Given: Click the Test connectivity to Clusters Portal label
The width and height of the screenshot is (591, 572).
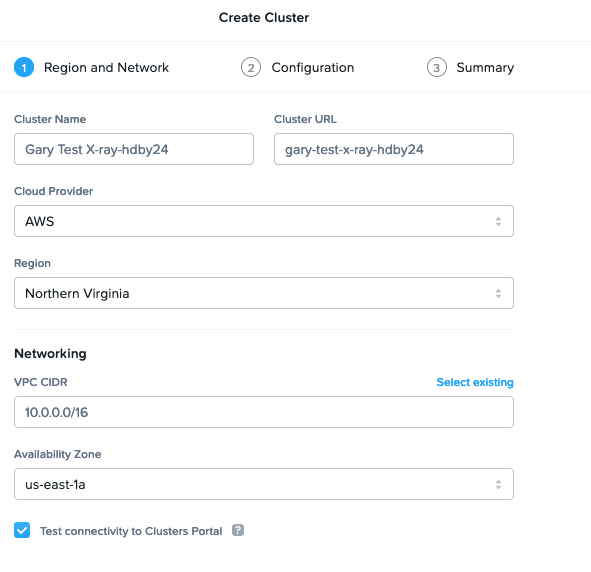Looking at the screenshot, I should [131, 531].
